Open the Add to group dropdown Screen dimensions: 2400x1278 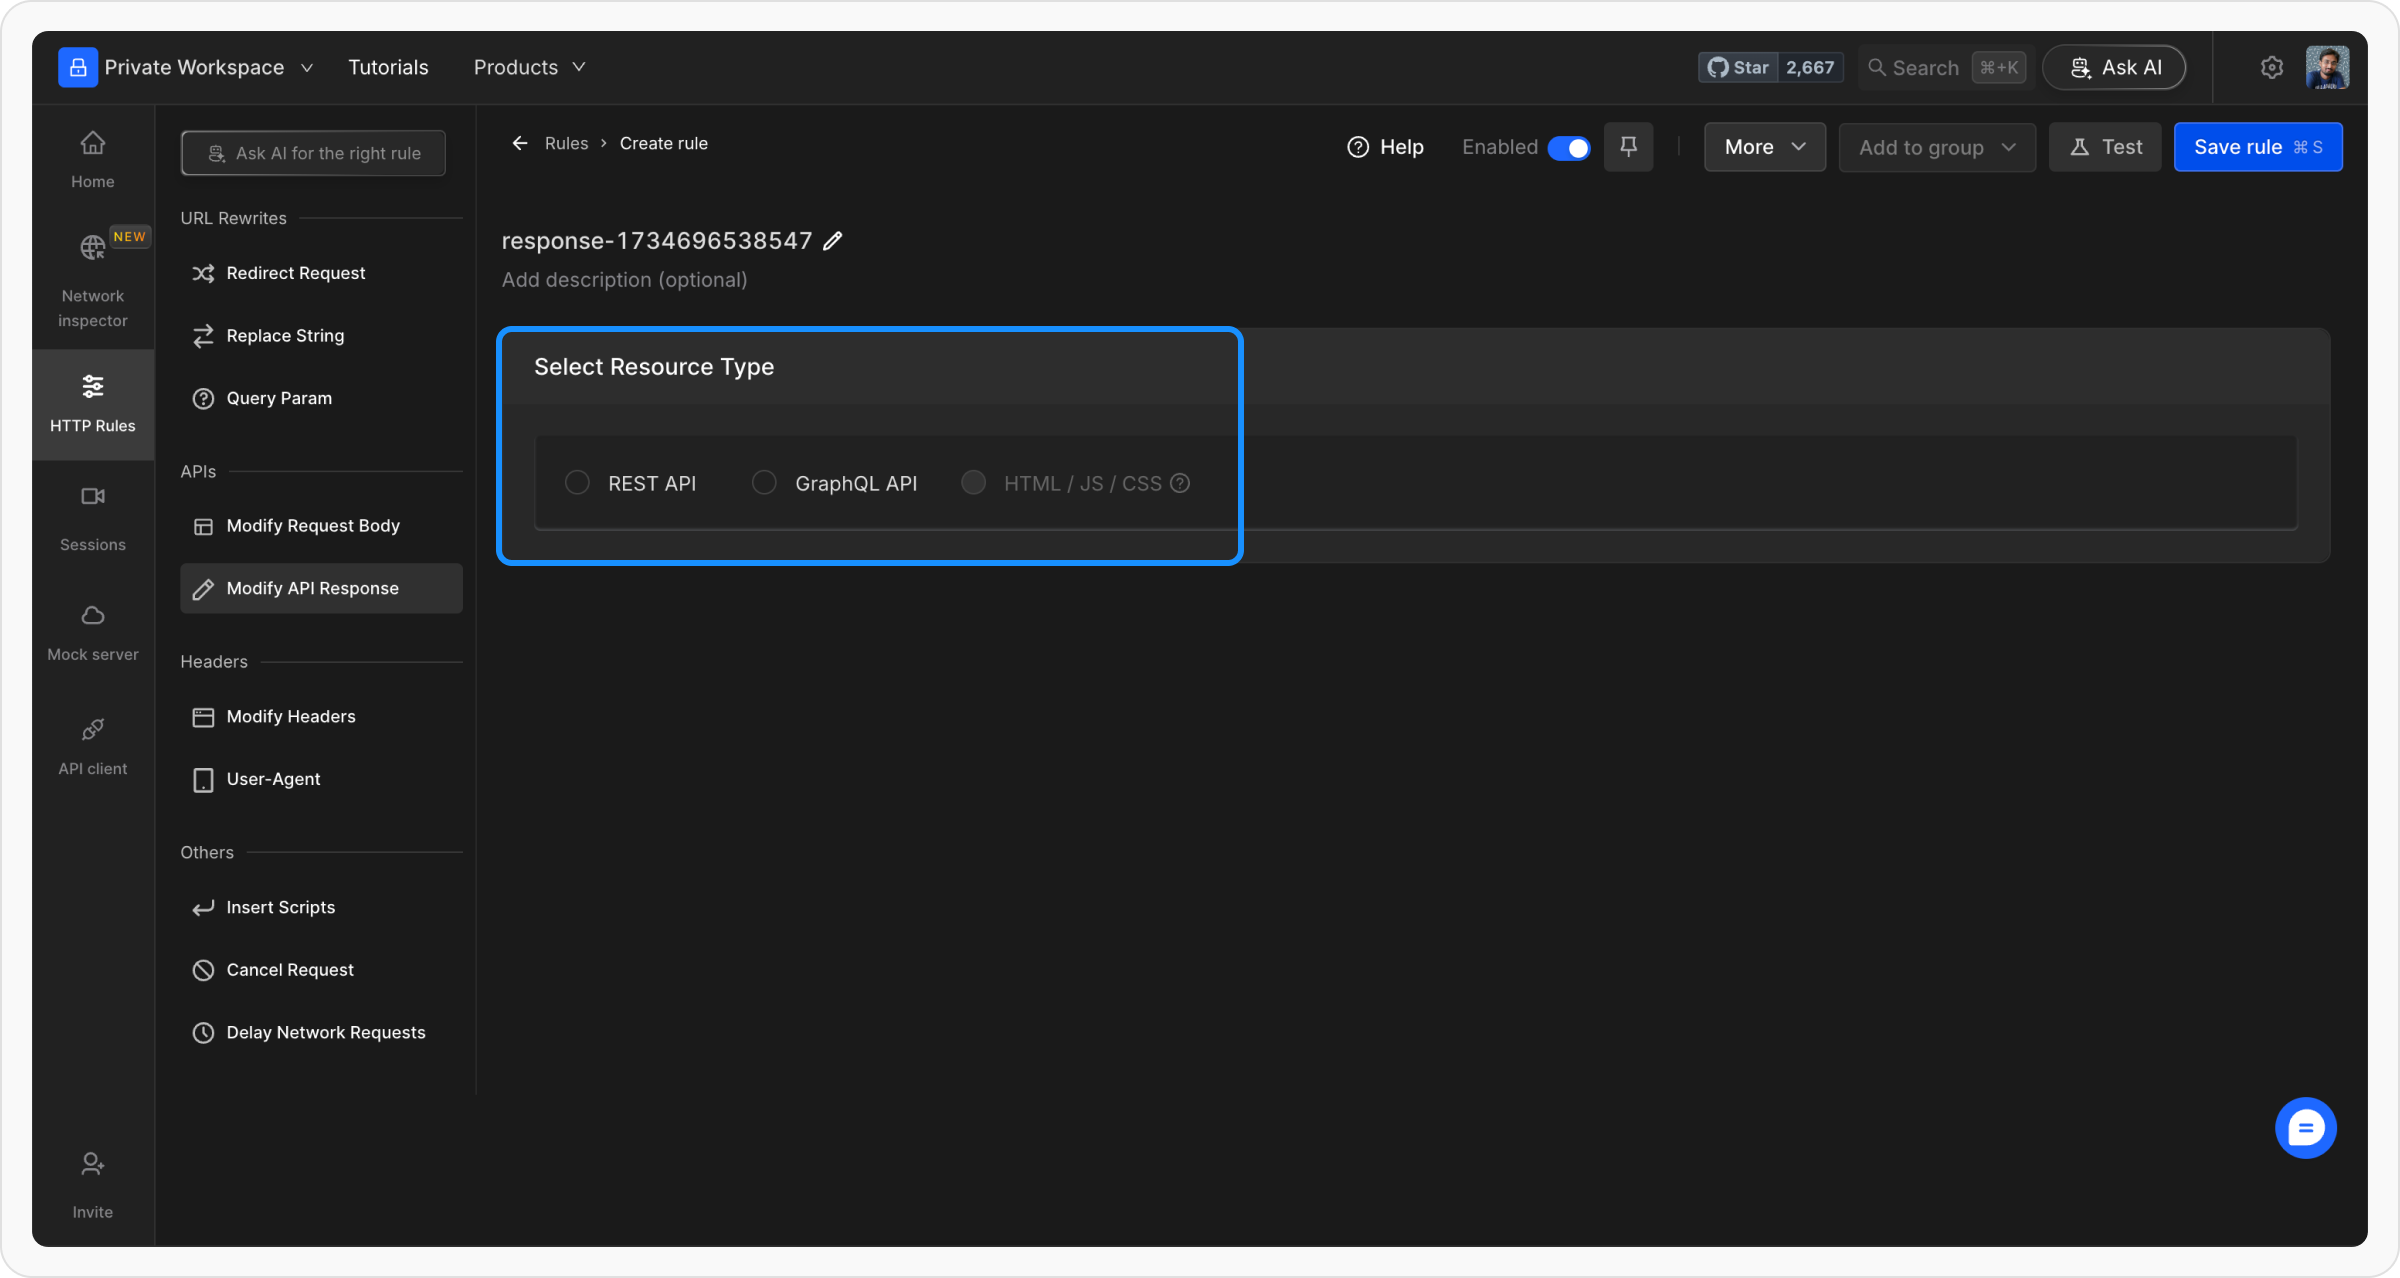[x=1936, y=147]
